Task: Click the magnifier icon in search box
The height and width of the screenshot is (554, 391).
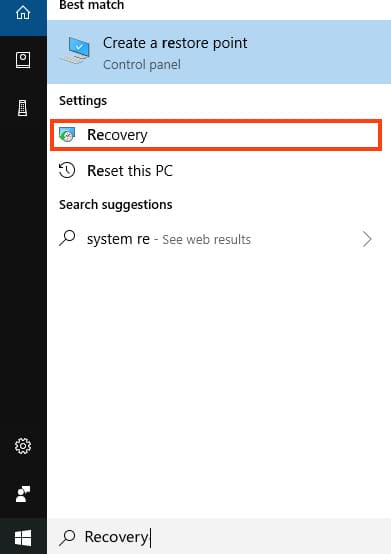Action: click(67, 537)
